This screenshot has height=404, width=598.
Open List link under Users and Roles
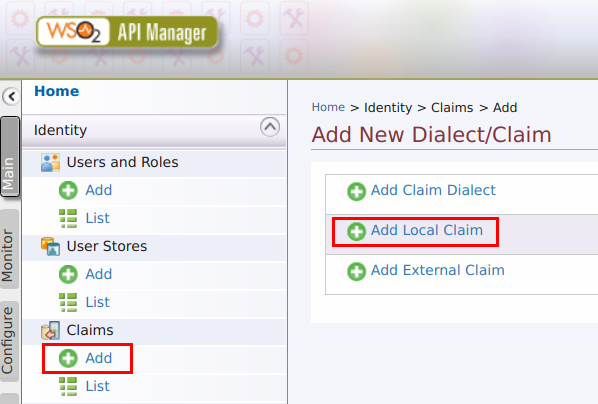point(98,218)
